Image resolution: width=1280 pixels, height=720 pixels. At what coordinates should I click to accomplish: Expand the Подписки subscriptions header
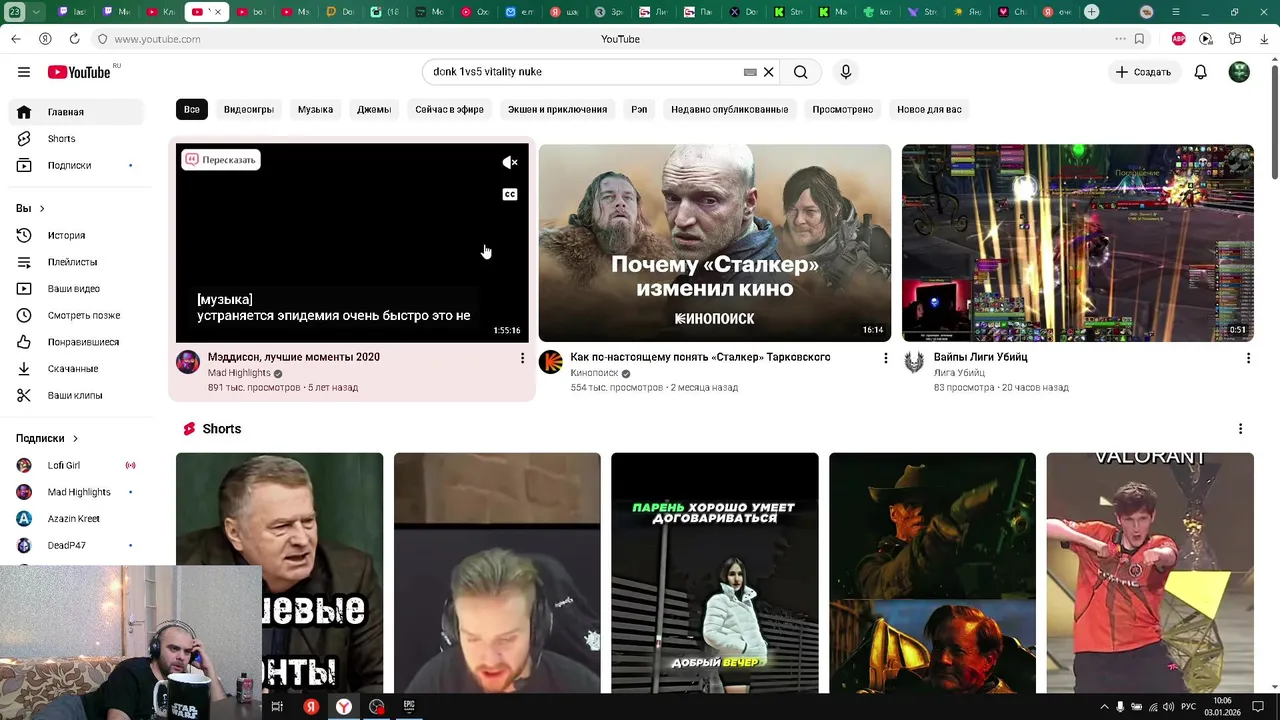tap(47, 438)
